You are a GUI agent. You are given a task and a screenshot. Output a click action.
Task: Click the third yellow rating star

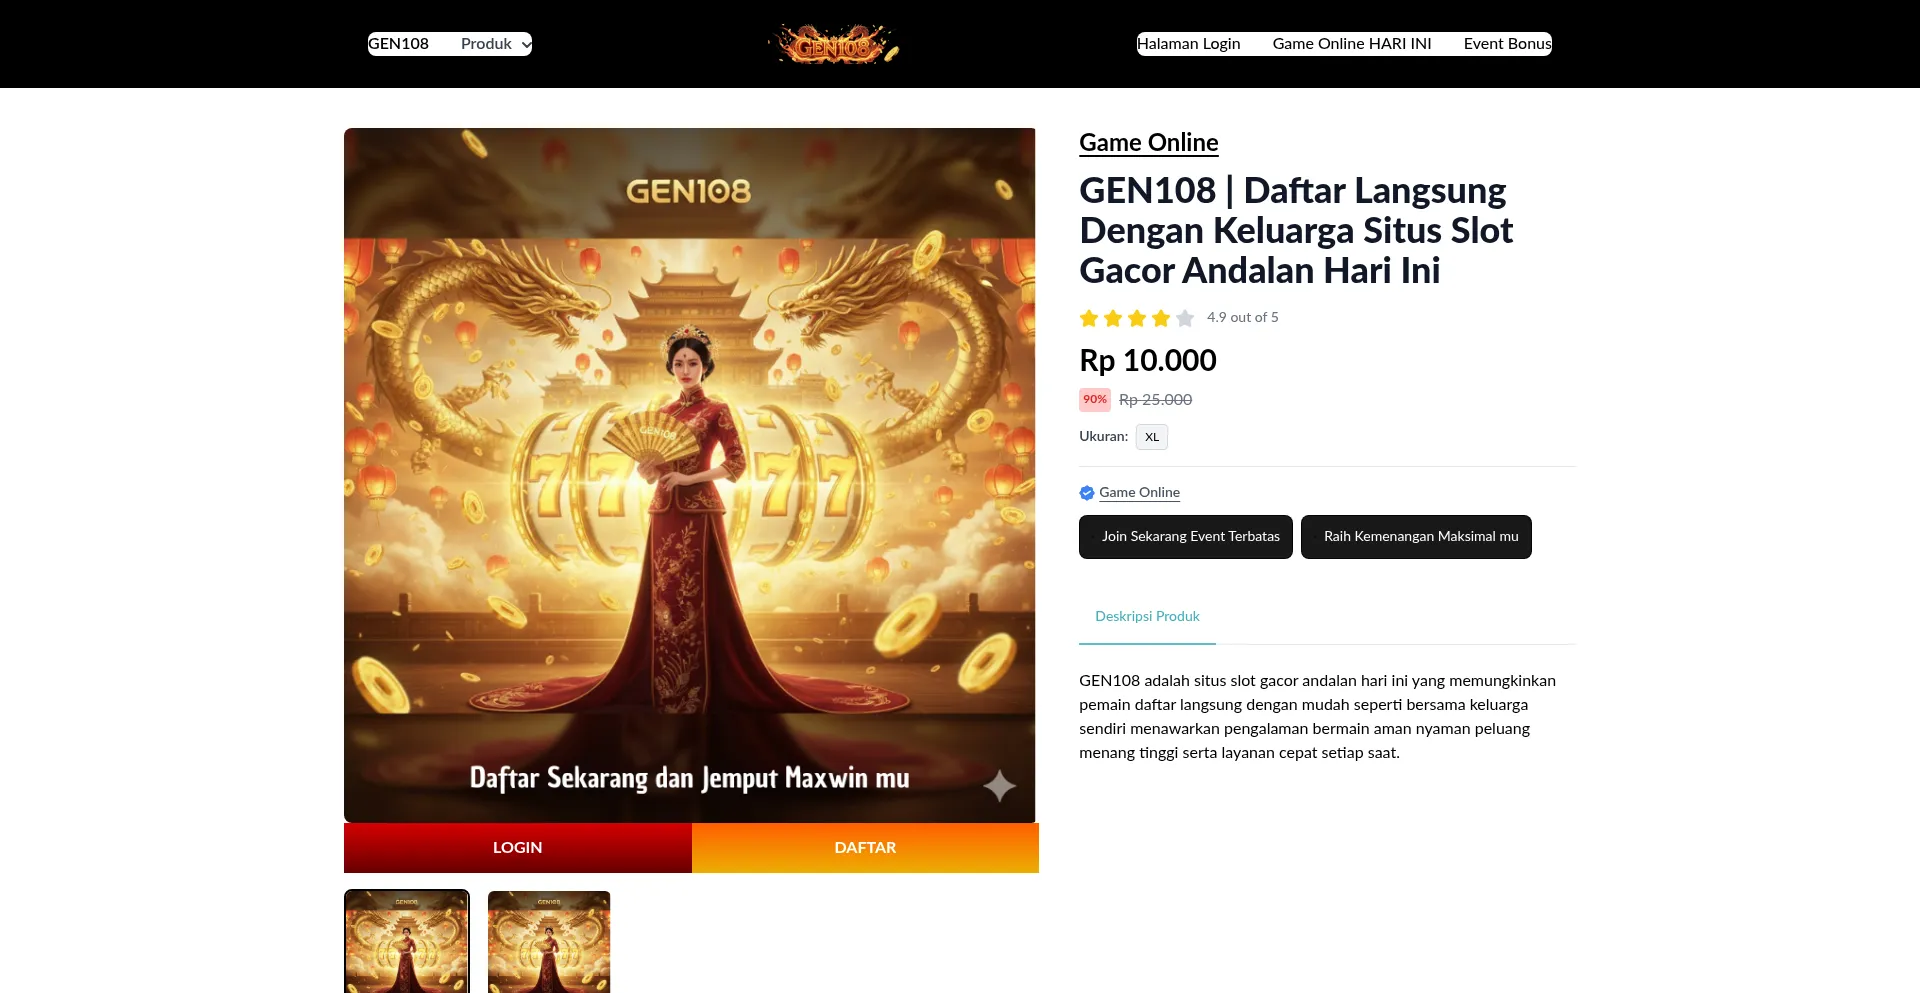[x=1137, y=318]
